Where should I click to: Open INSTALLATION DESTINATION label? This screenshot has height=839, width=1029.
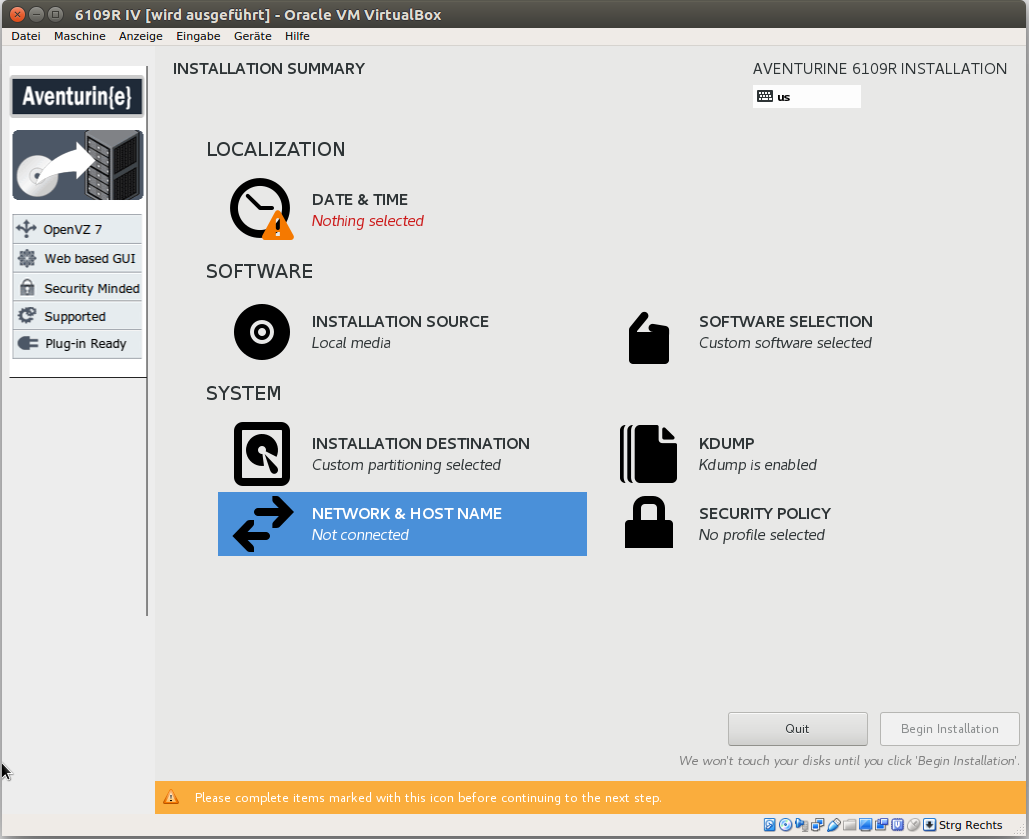pos(421,444)
